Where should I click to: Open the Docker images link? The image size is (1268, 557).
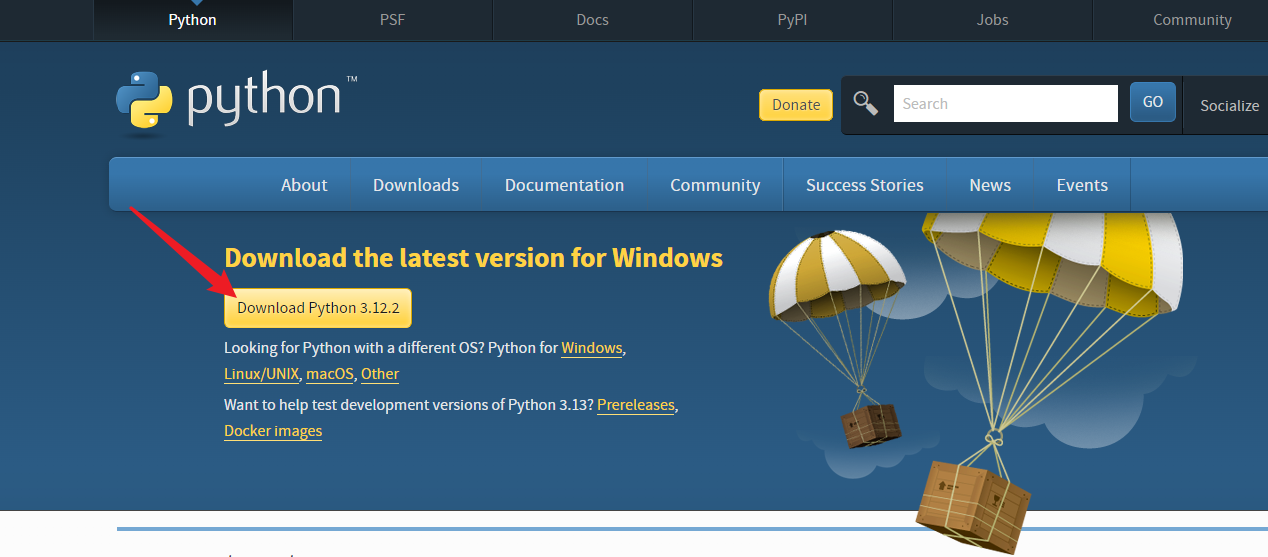click(273, 431)
